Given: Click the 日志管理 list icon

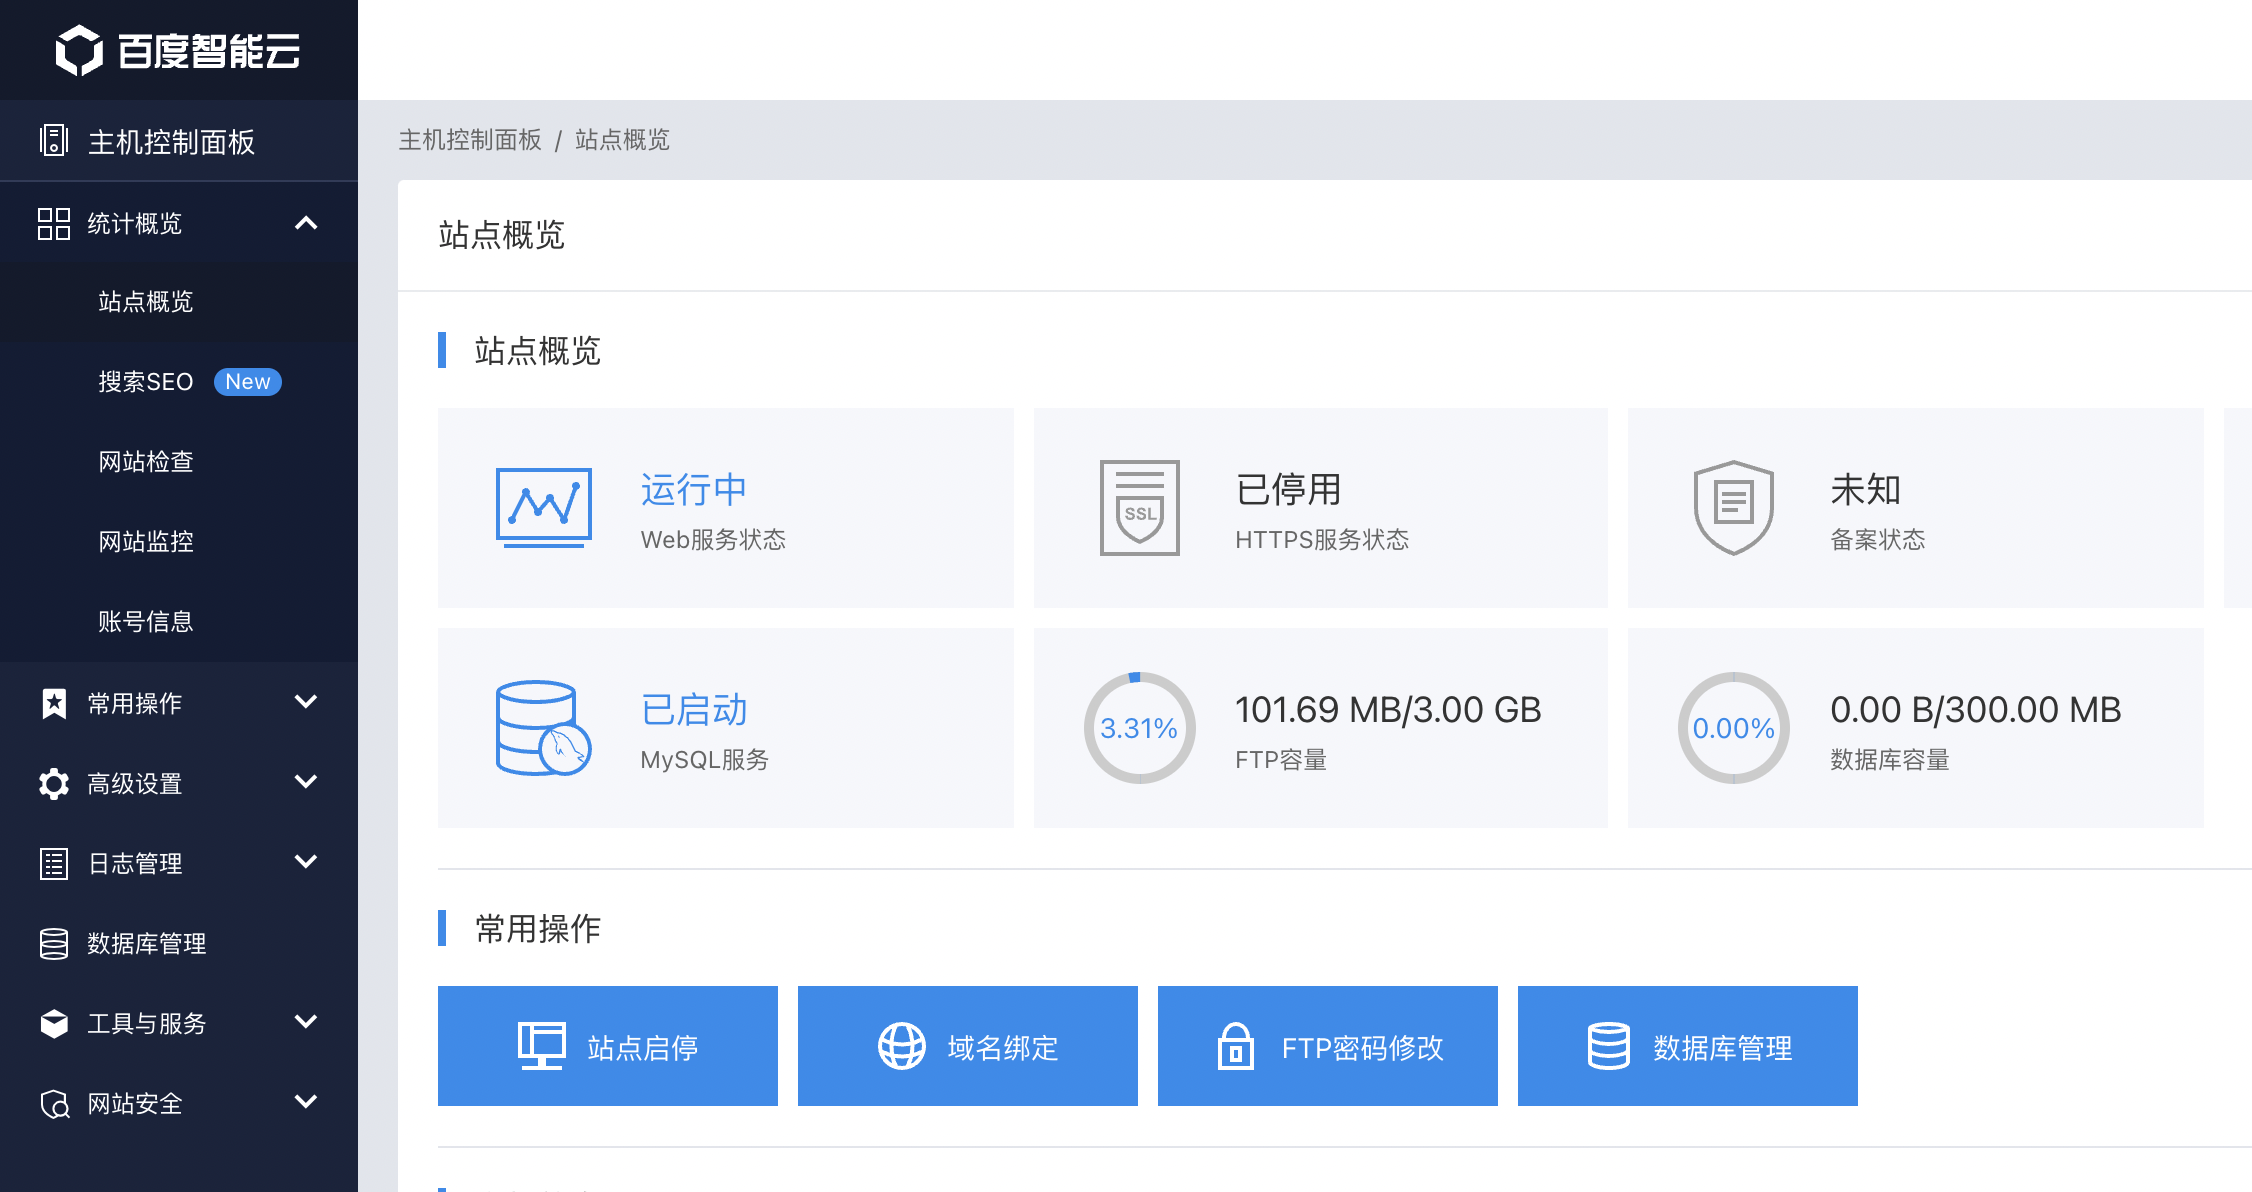Looking at the screenshot, I should tap(54, 863).
